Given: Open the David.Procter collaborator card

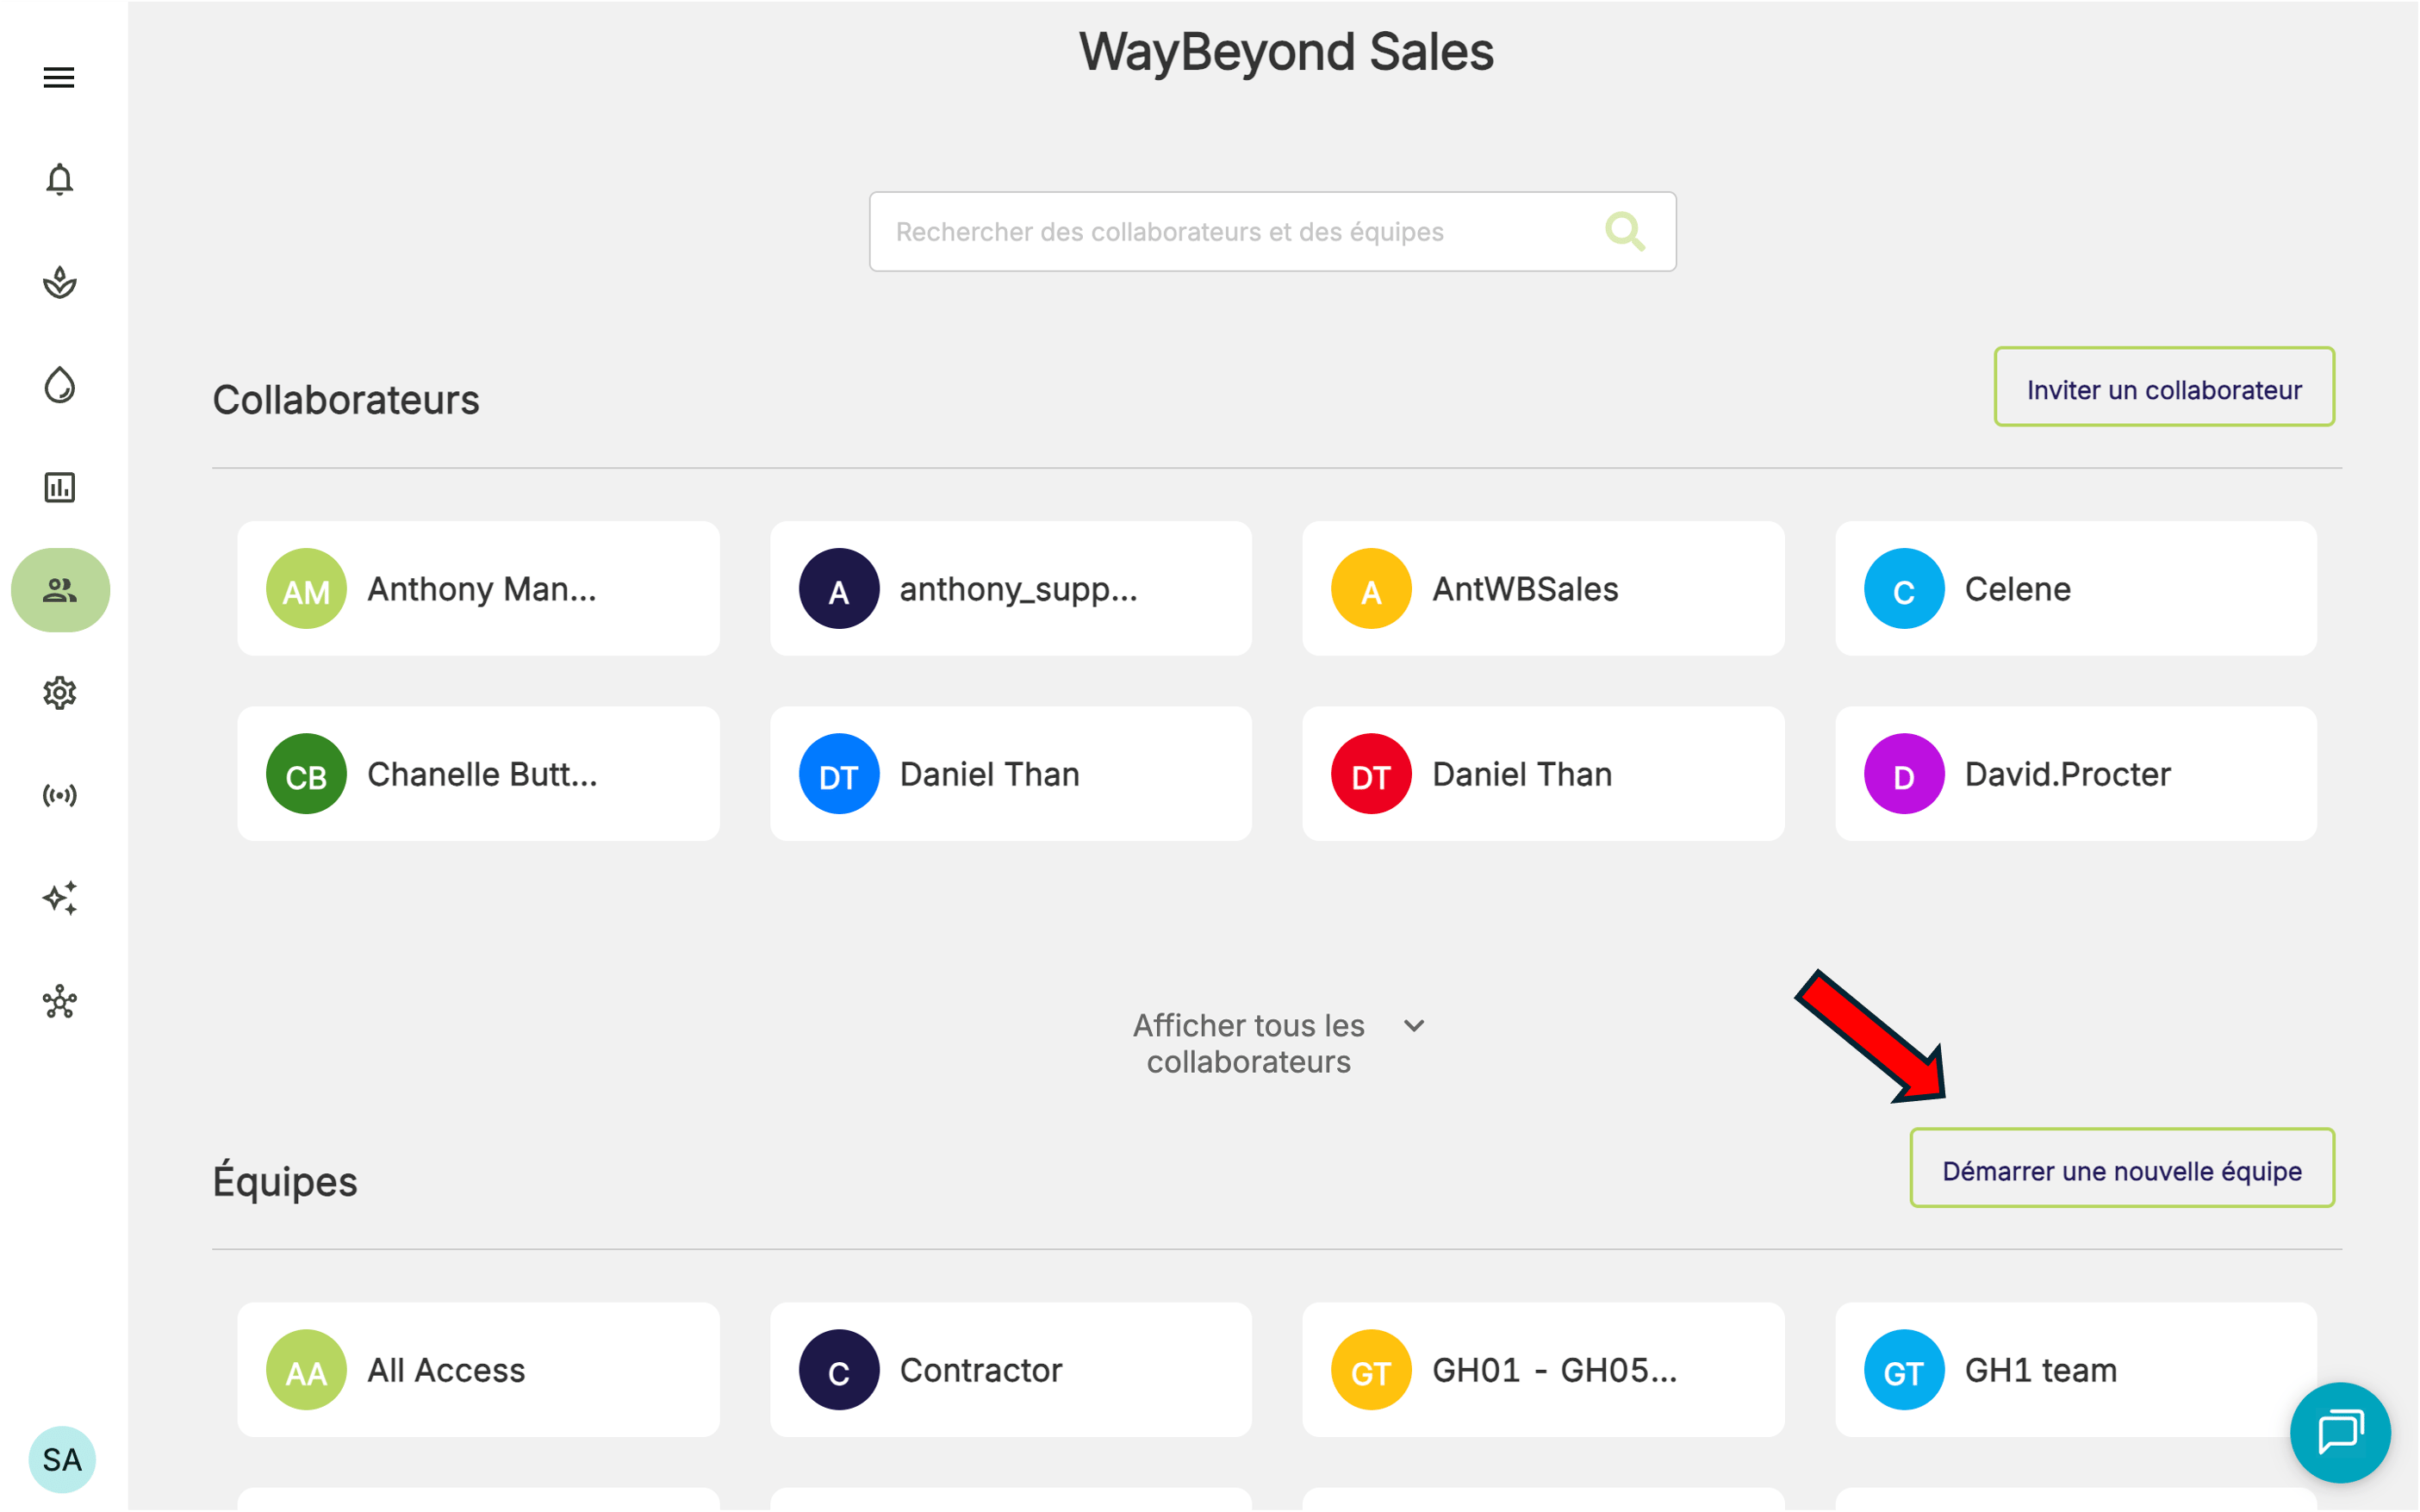Looking at the screenshot, I should [2076, 774].
